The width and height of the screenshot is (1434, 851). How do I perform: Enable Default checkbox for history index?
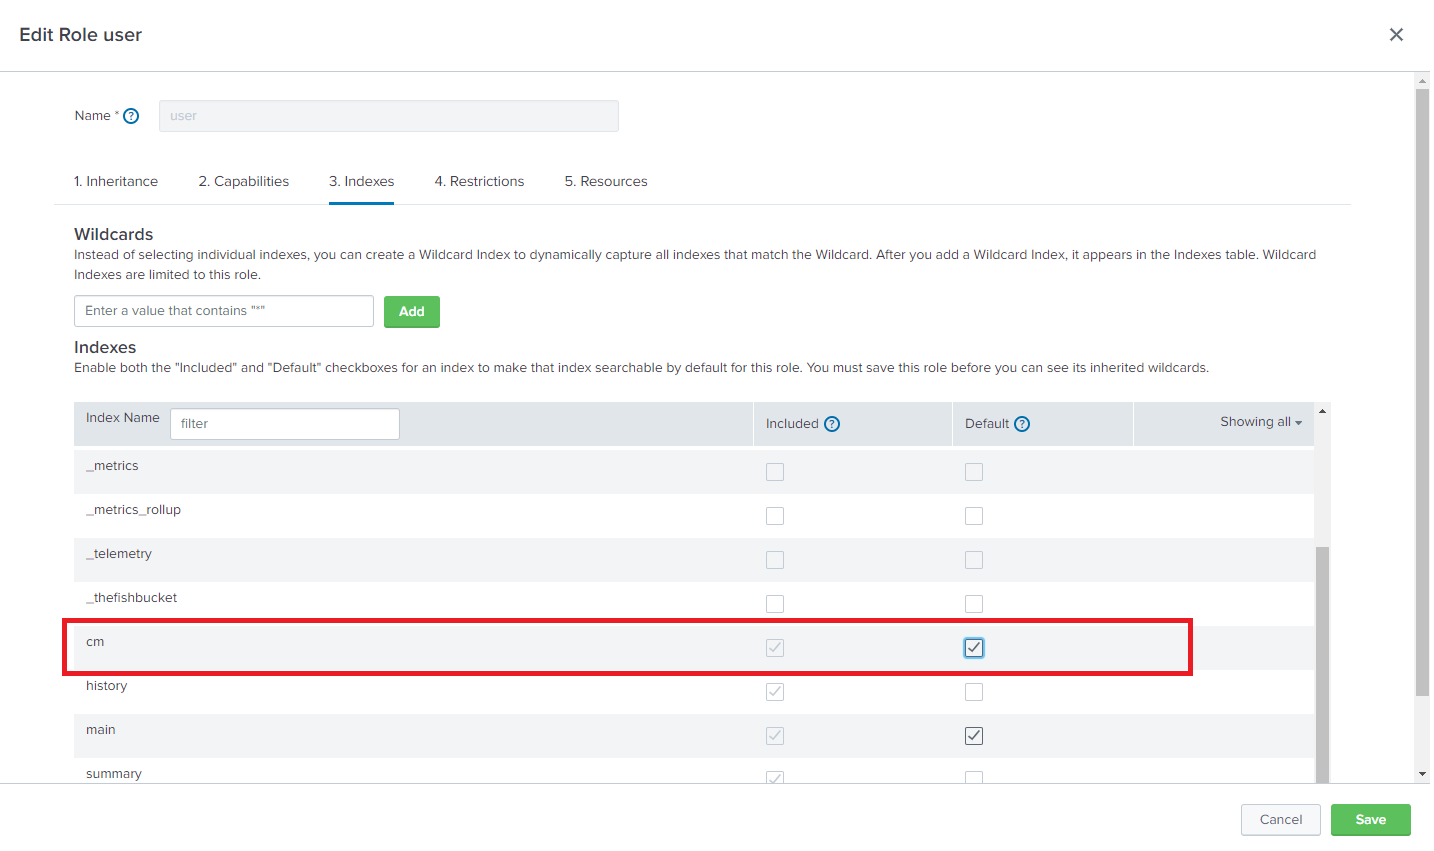coord(973,691)
